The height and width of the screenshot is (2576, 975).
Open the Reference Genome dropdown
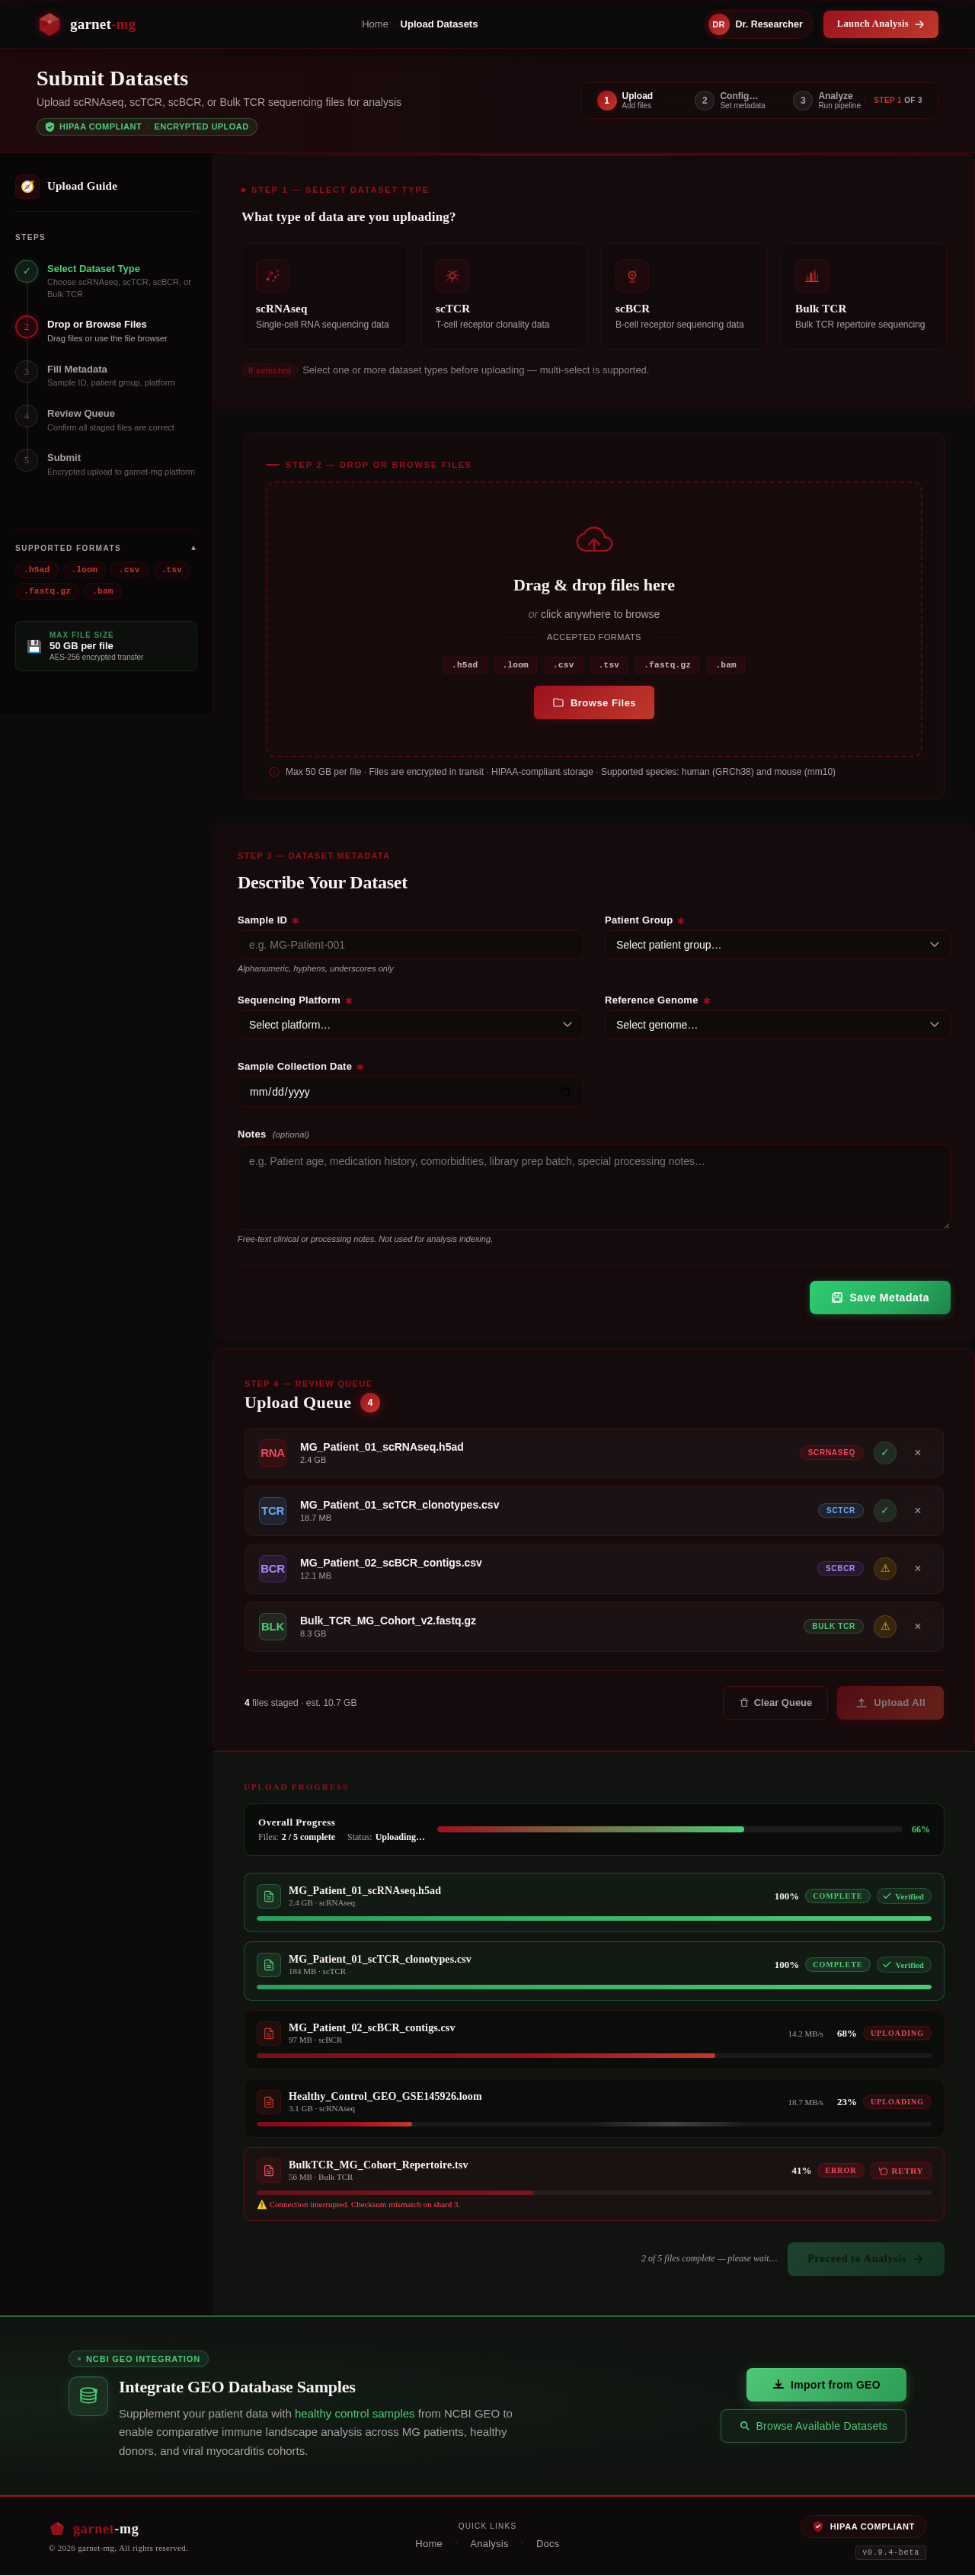click(777, 1025)
